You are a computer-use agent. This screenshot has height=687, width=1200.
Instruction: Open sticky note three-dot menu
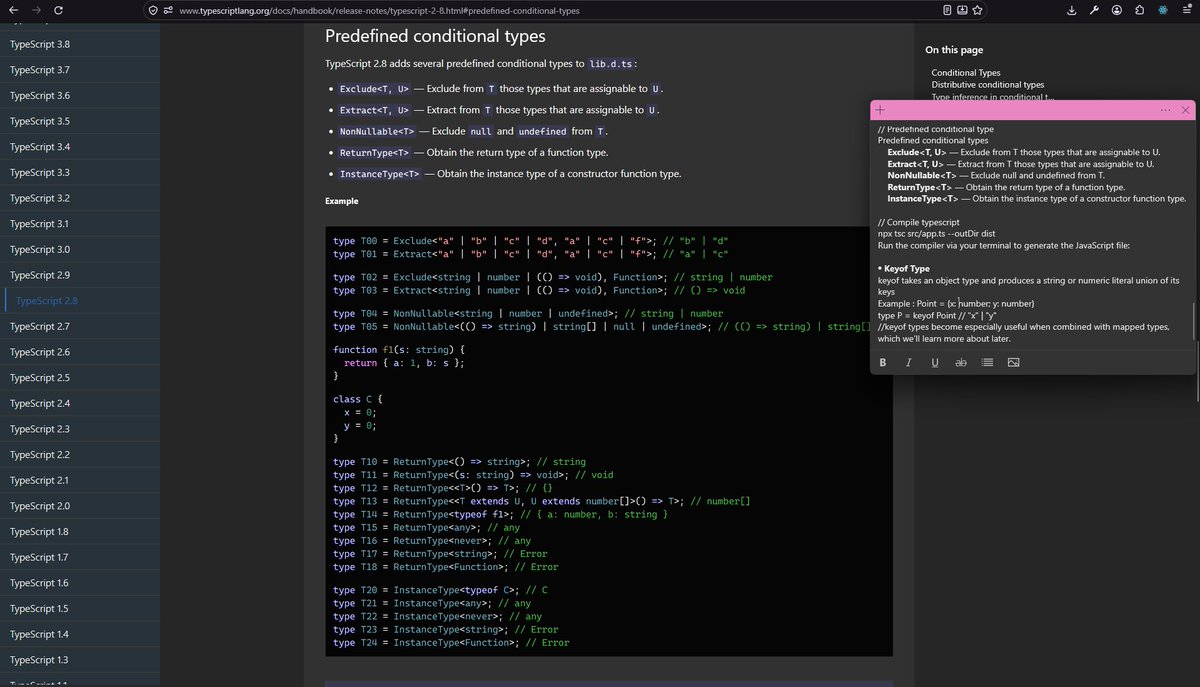click(x=1165, y=110)
